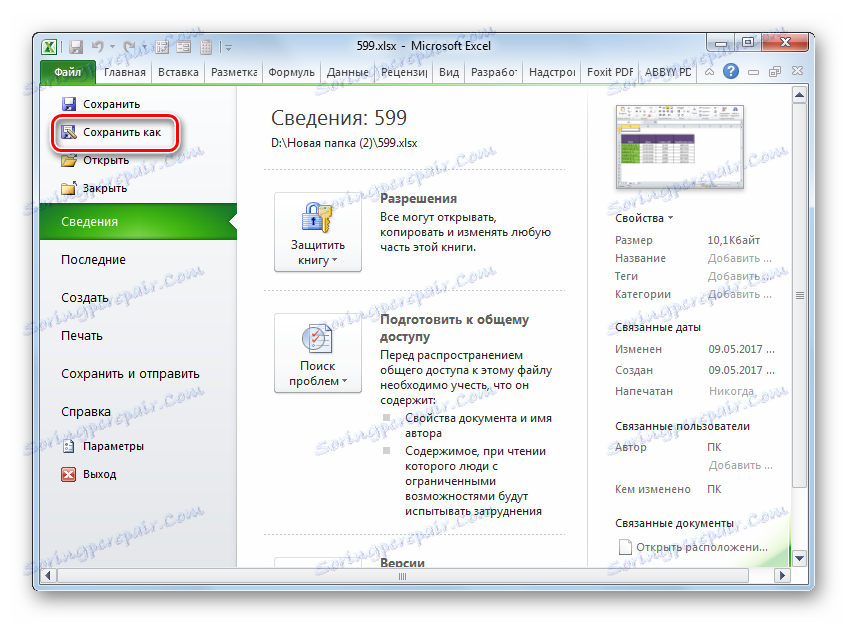Open the Защитить книгу dropdown button
848x624 pixels.
pyautogui.click(x=318, y=232)
